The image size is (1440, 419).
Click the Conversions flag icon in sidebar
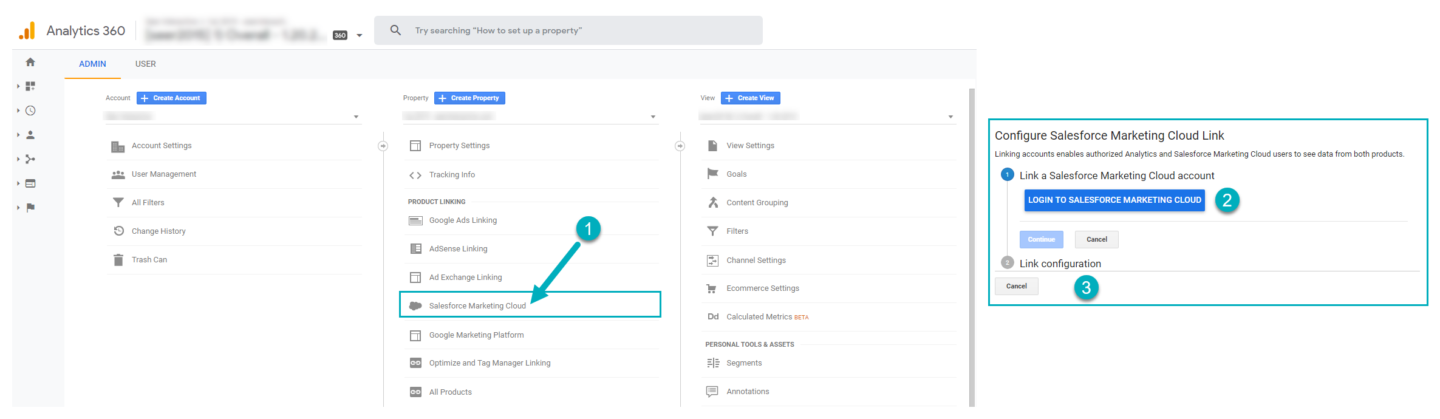[30, 208]
